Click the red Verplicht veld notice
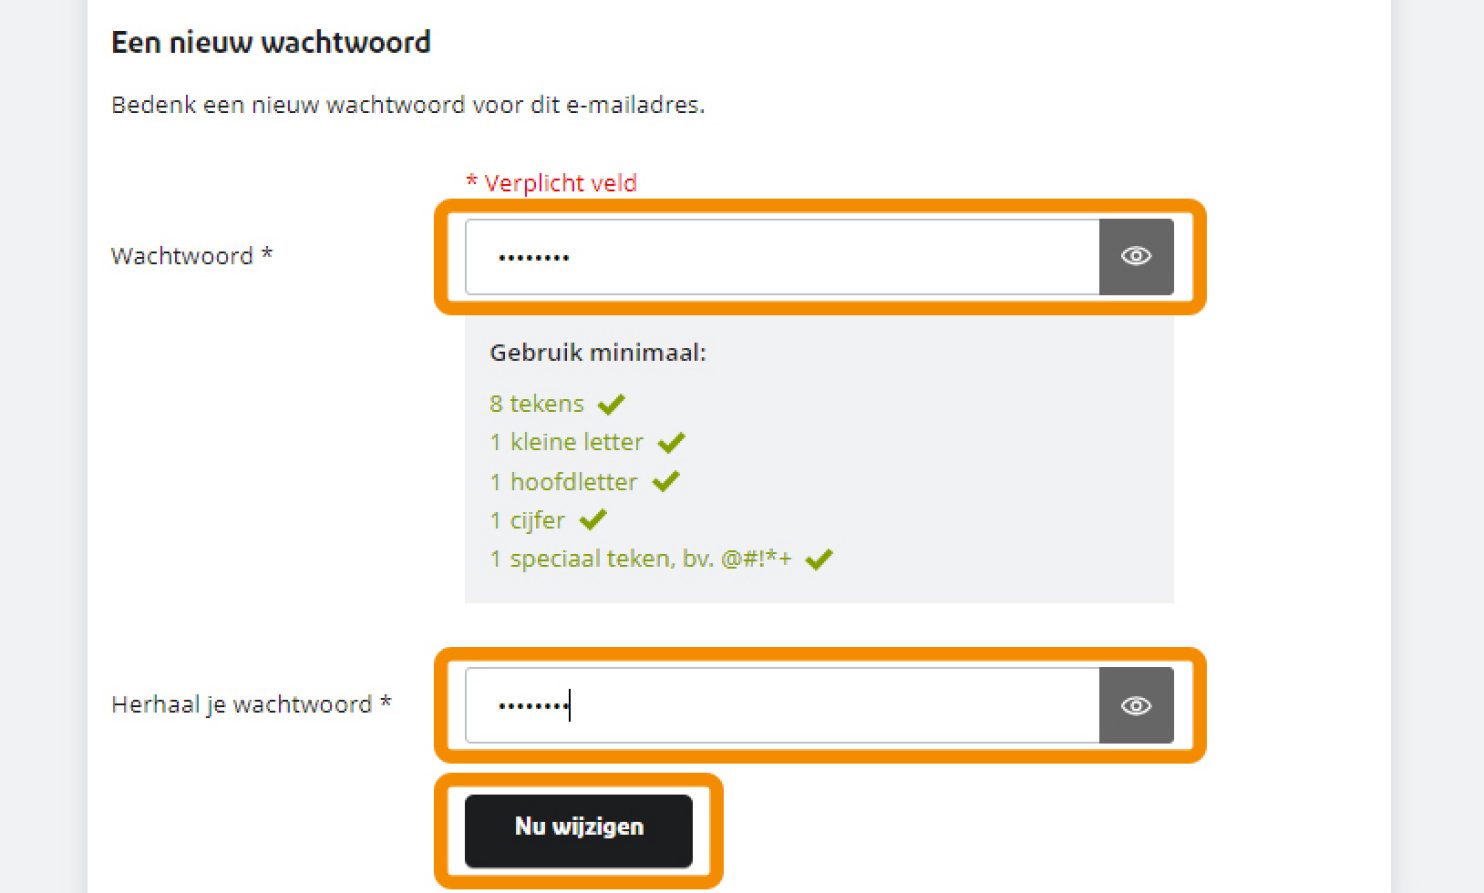This screenshot has width=1484, height=893. 552,183
